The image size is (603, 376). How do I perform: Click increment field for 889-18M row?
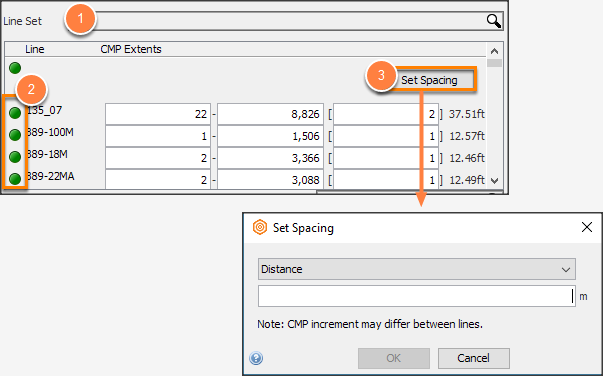pyautogui.click(x=386, y=158)
